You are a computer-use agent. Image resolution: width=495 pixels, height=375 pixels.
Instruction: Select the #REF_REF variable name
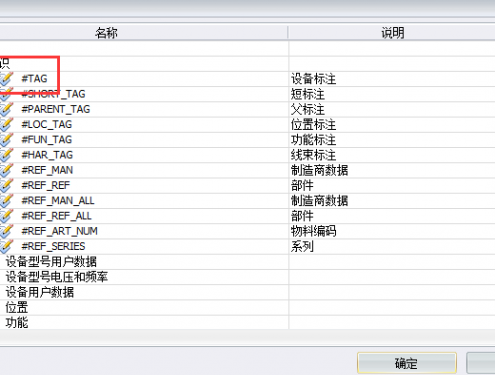[46, 185]
